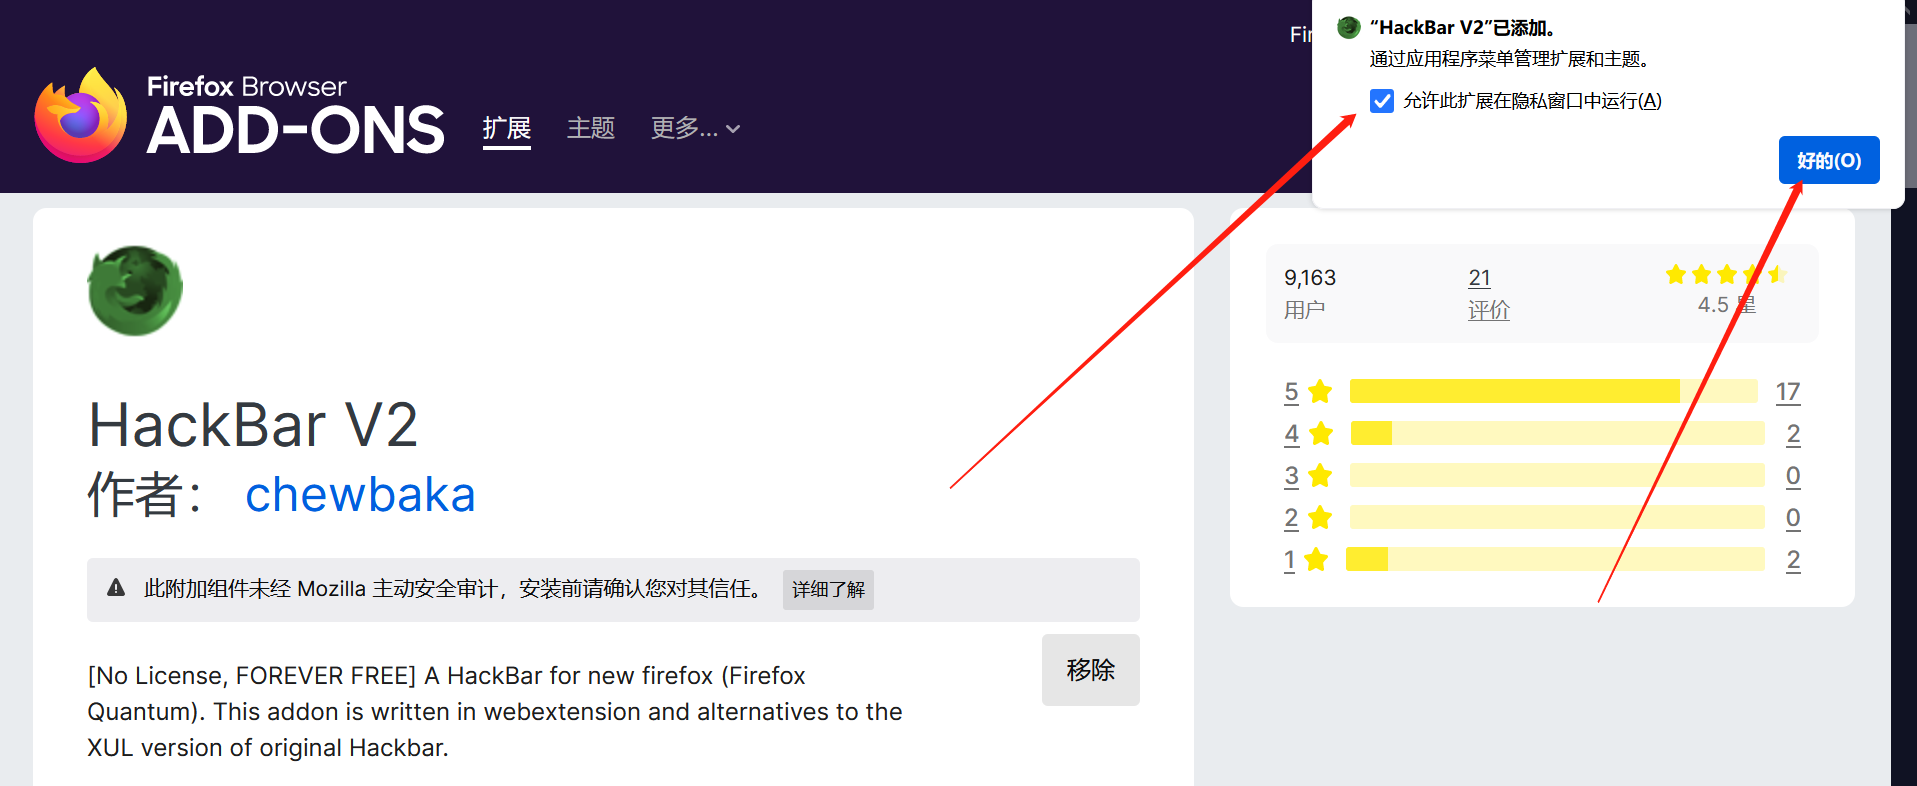
Task: Click the Firefox logo in the header
Action: (81, 115)
